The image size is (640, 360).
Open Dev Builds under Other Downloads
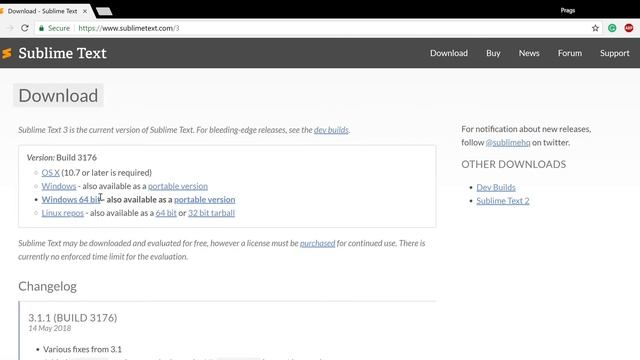(496, 187)
